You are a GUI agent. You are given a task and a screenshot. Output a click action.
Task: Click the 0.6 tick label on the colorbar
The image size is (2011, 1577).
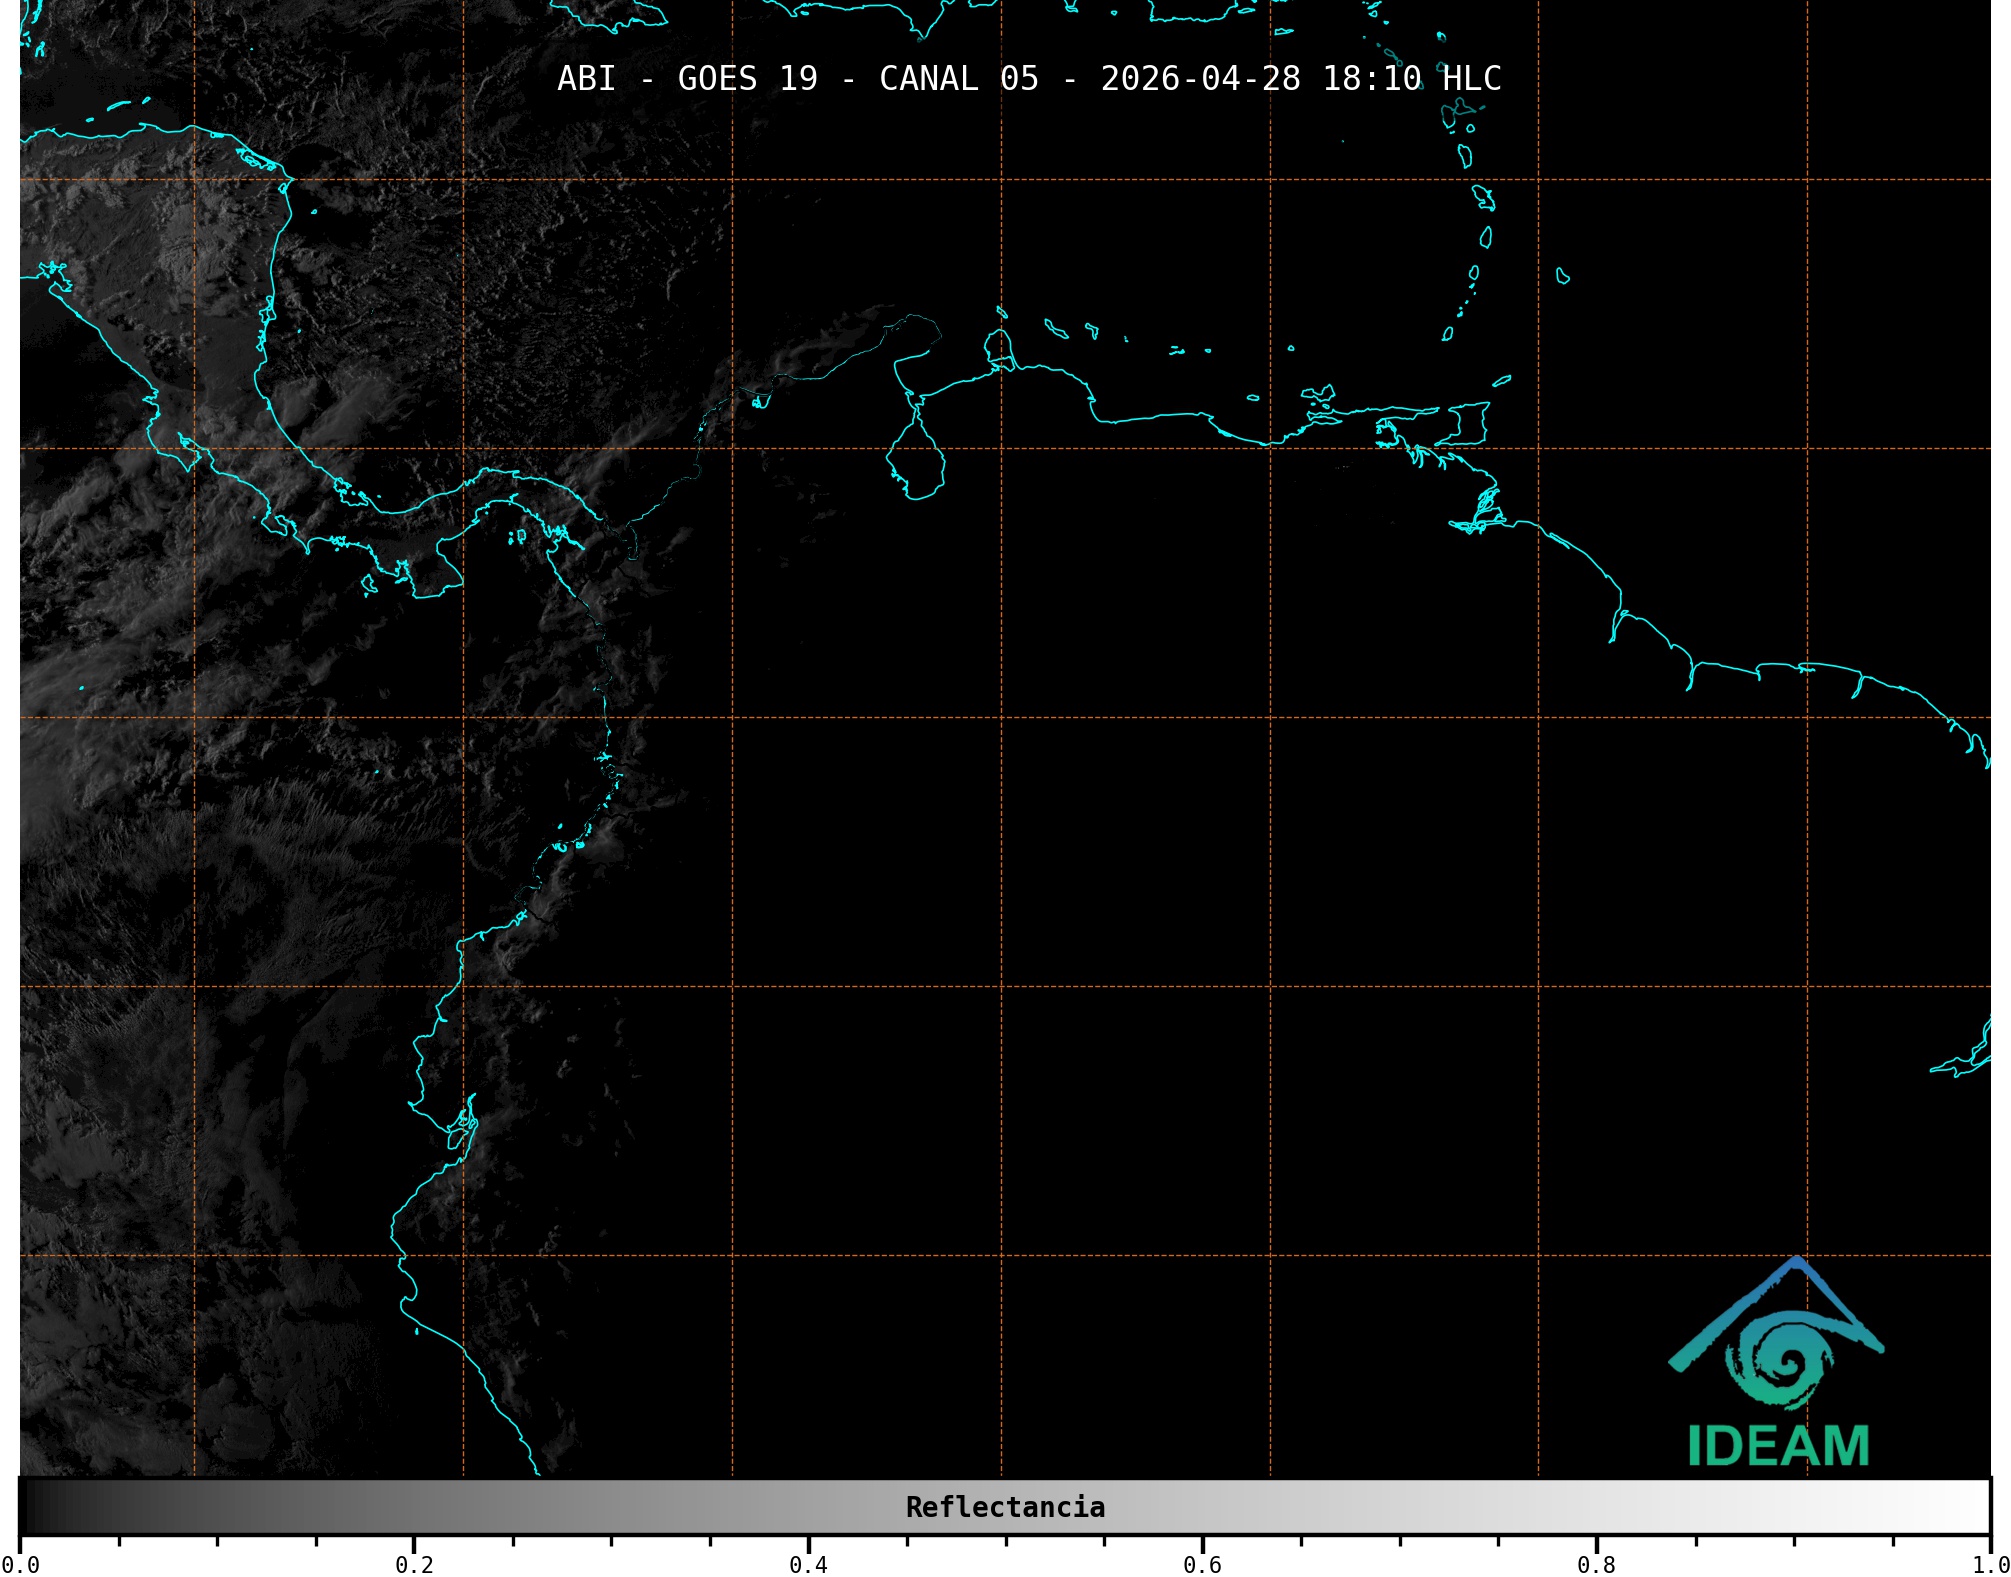(1202, 1565)
